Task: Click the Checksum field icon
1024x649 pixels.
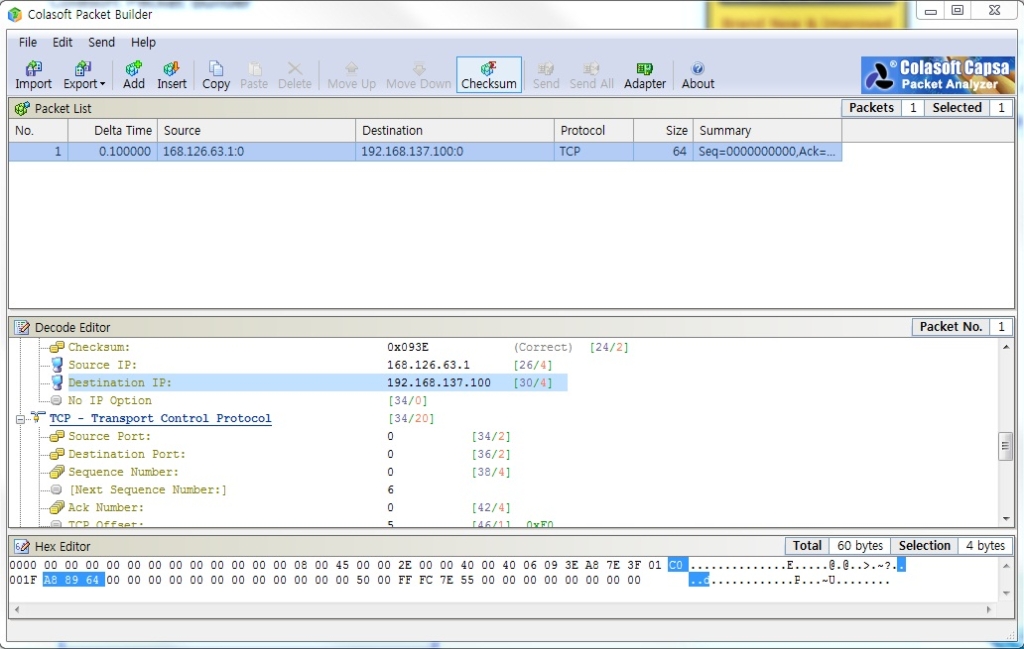Action: [57, 347]
